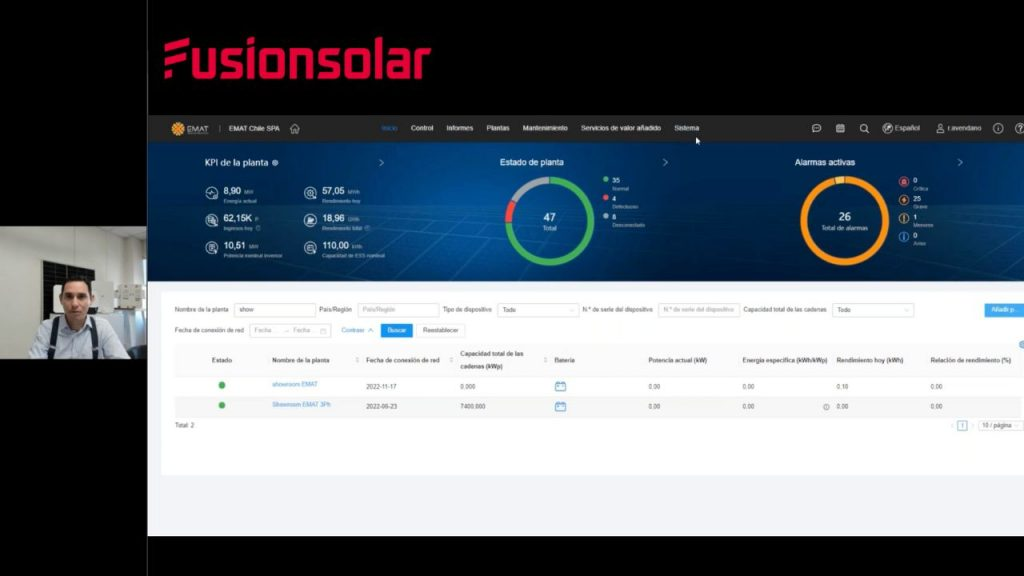Image resolution: width=1024 pixels, height=576 pixels.
Task: Click the 18,96 Rendimiento total KPI icon
Action: pyautogui.click(x=310, y=220)
